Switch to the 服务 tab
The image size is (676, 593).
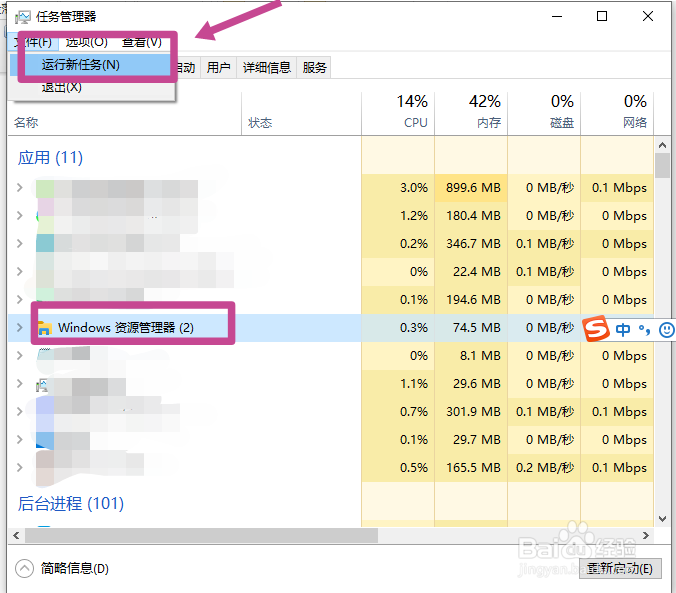314,68
